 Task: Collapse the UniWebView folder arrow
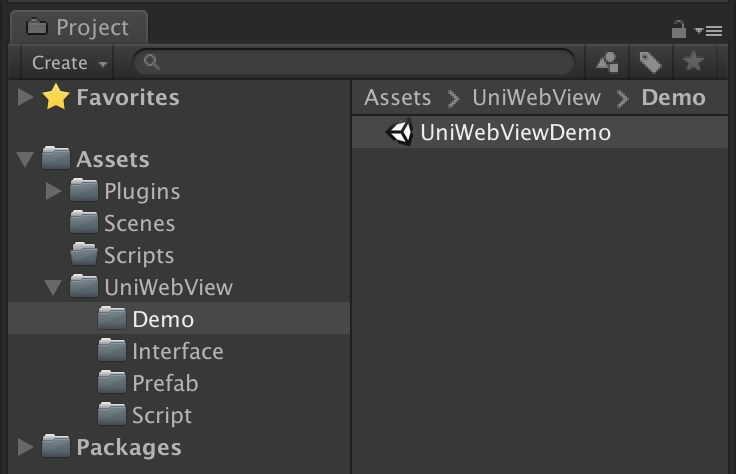(53, 288)
